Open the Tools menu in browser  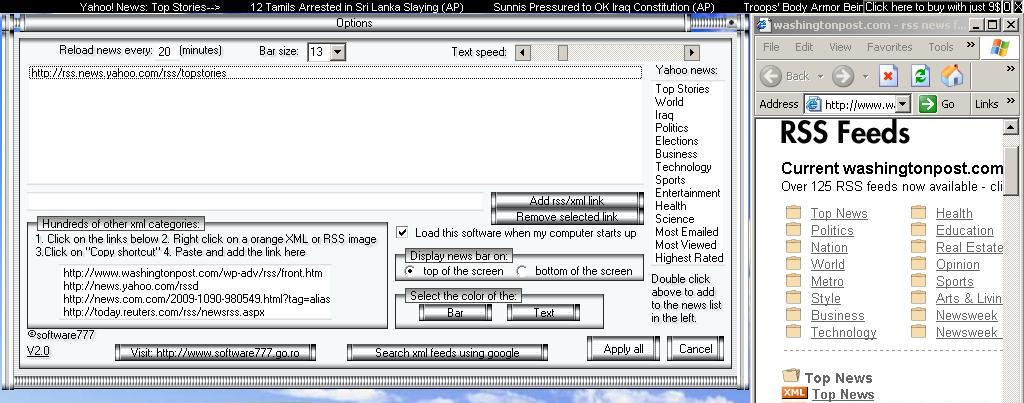(x=941, y=47)
